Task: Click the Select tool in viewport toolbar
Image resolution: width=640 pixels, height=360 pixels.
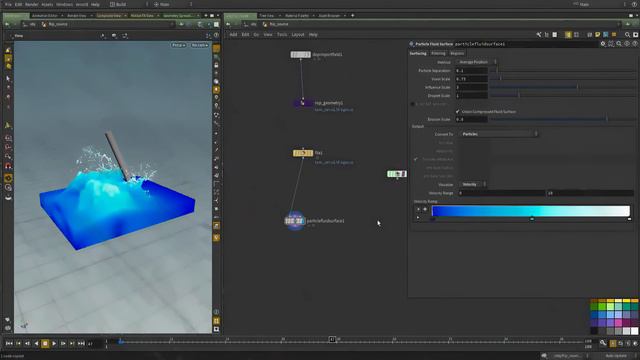Action: (x=8, y=78)
